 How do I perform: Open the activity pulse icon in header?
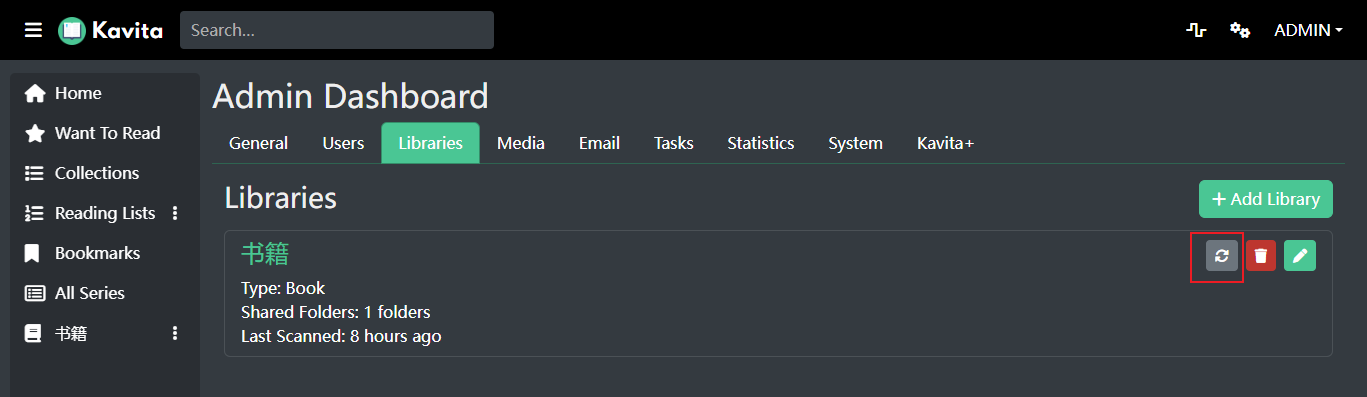point(1196,30)
